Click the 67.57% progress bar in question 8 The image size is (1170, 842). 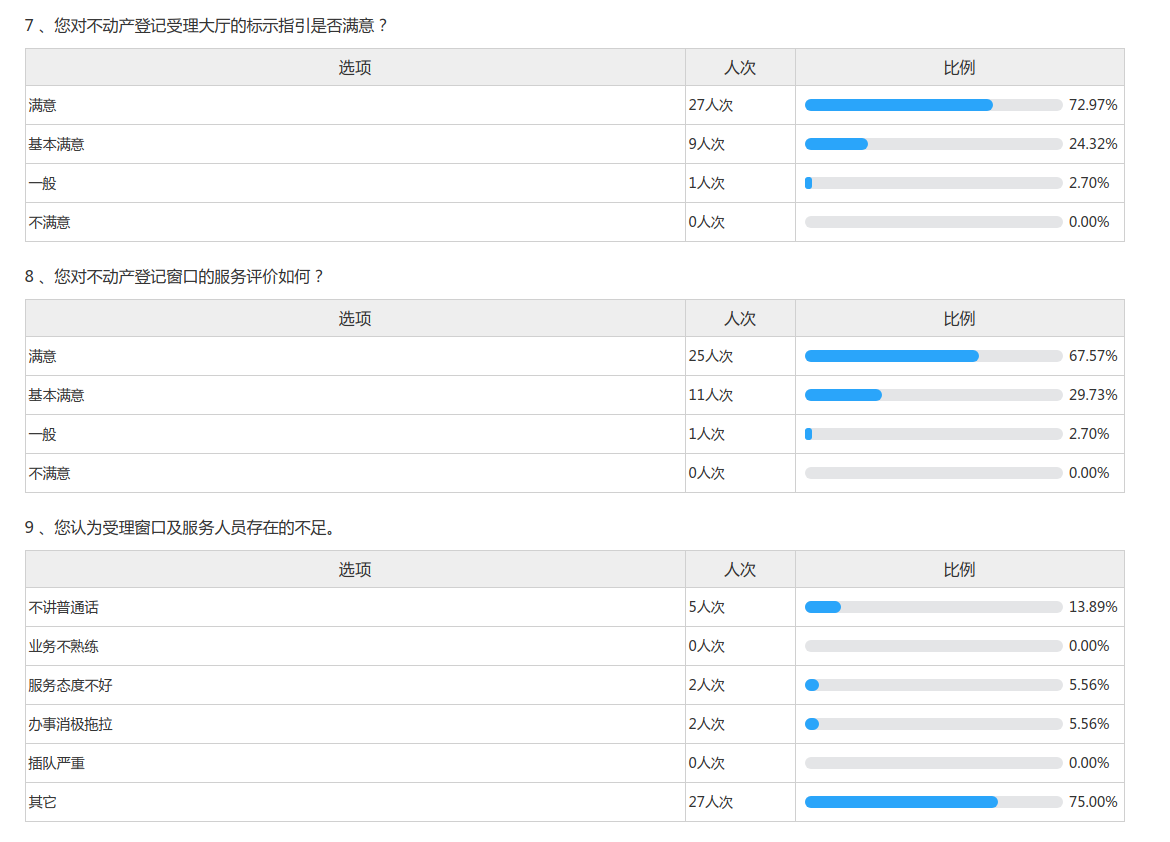pyautogui.click(x=932, y=356)
